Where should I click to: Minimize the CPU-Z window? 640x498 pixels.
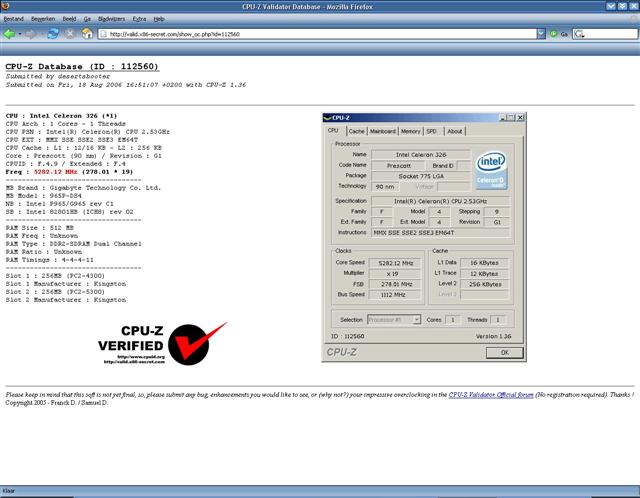tap(503, 118)
